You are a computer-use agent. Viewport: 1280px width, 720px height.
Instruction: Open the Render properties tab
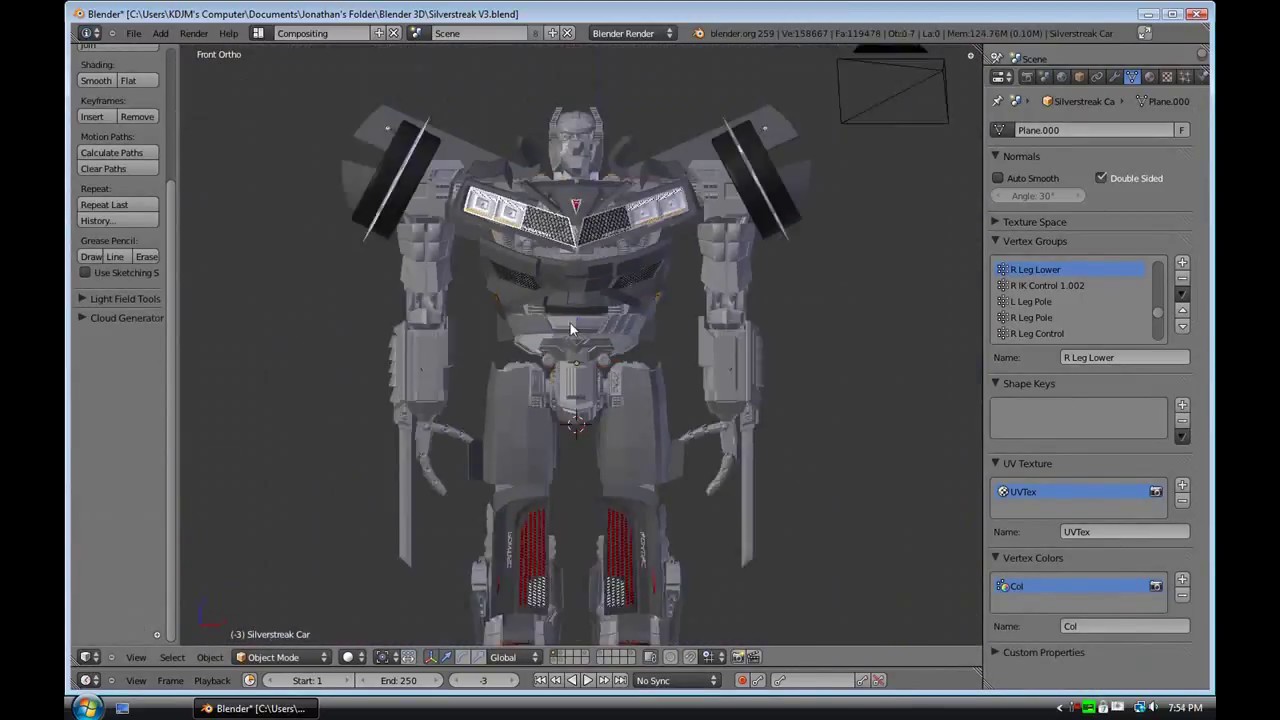coord(1027,76)
